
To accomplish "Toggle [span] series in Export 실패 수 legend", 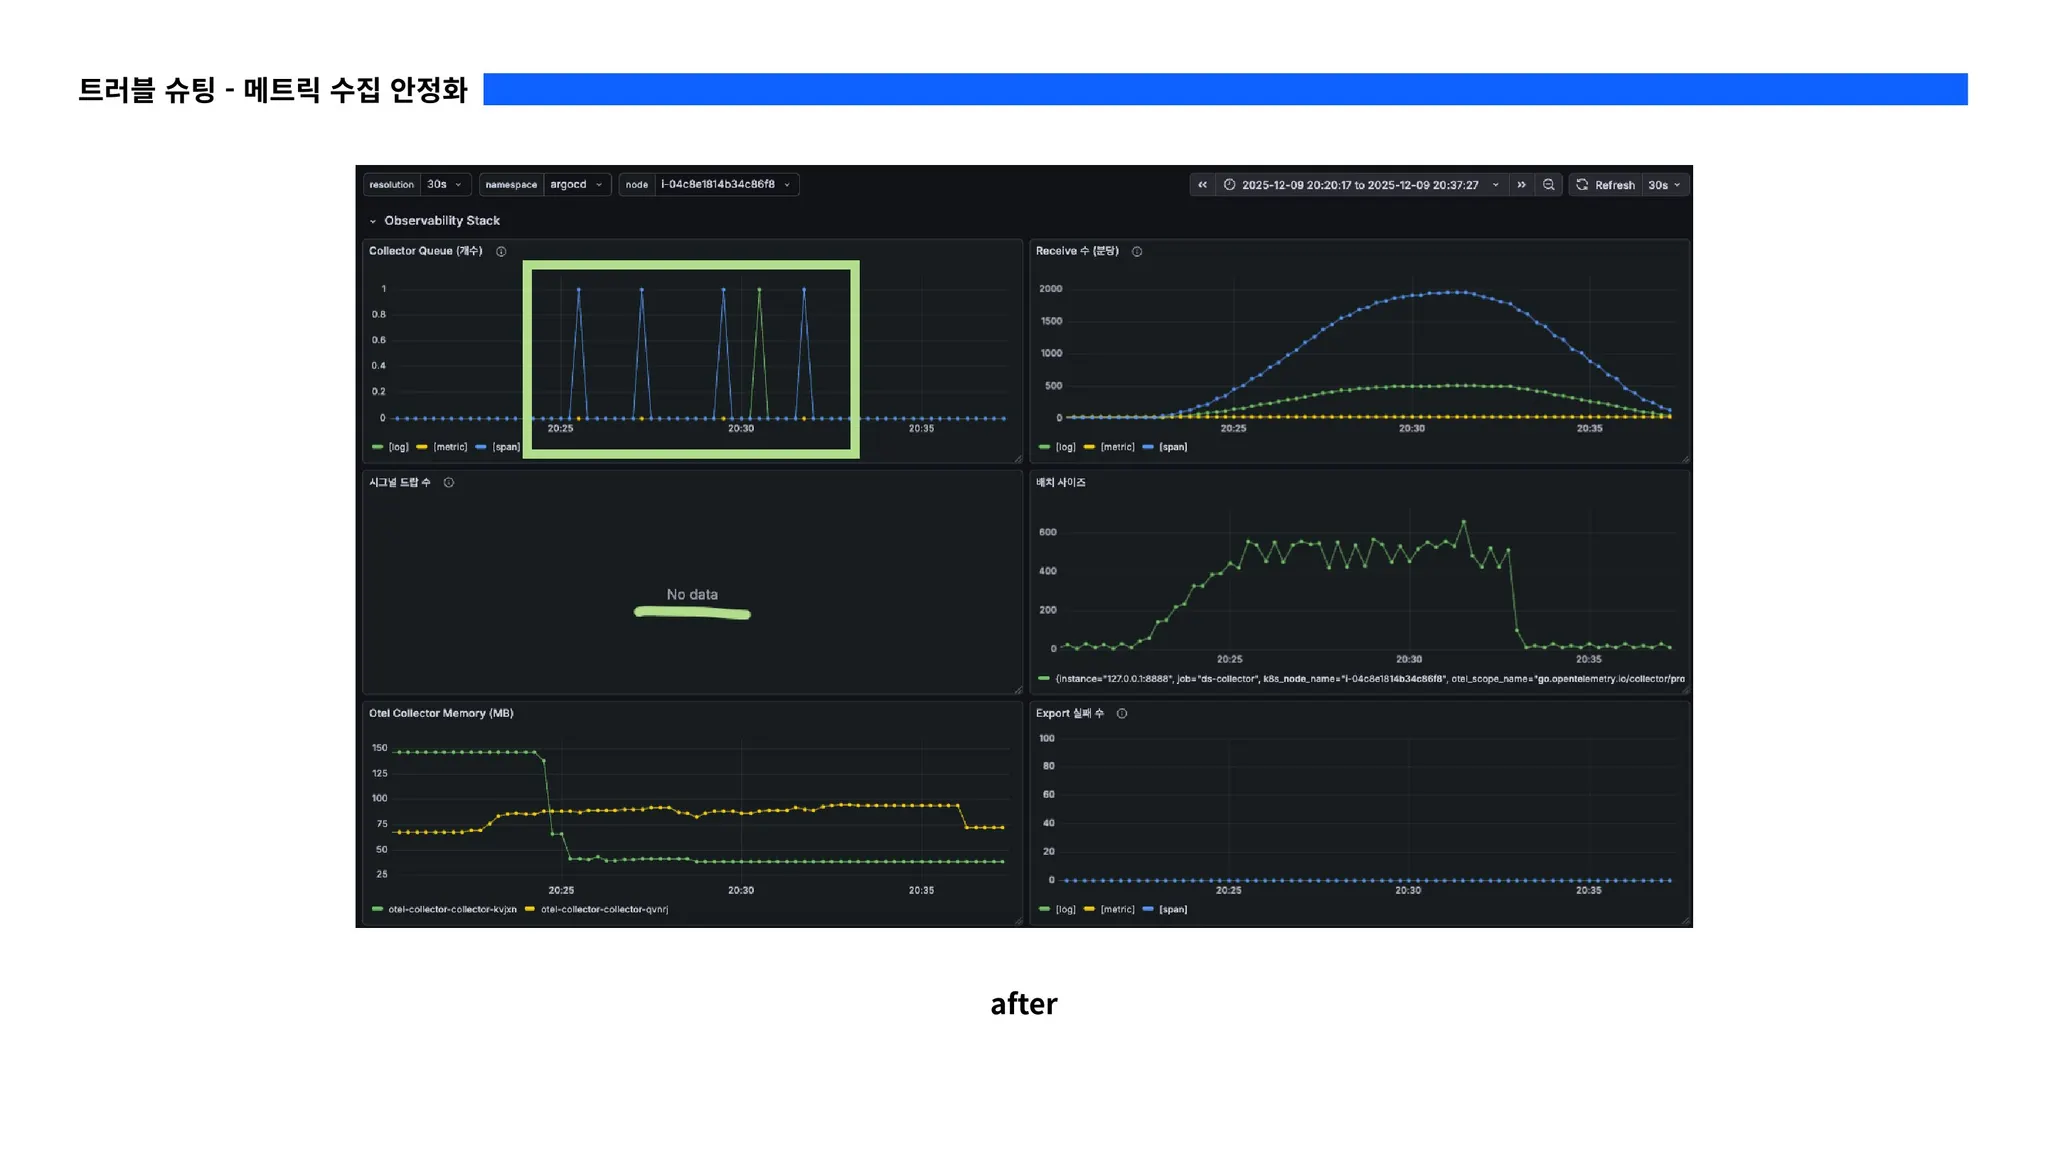I will pos(1173,910).
